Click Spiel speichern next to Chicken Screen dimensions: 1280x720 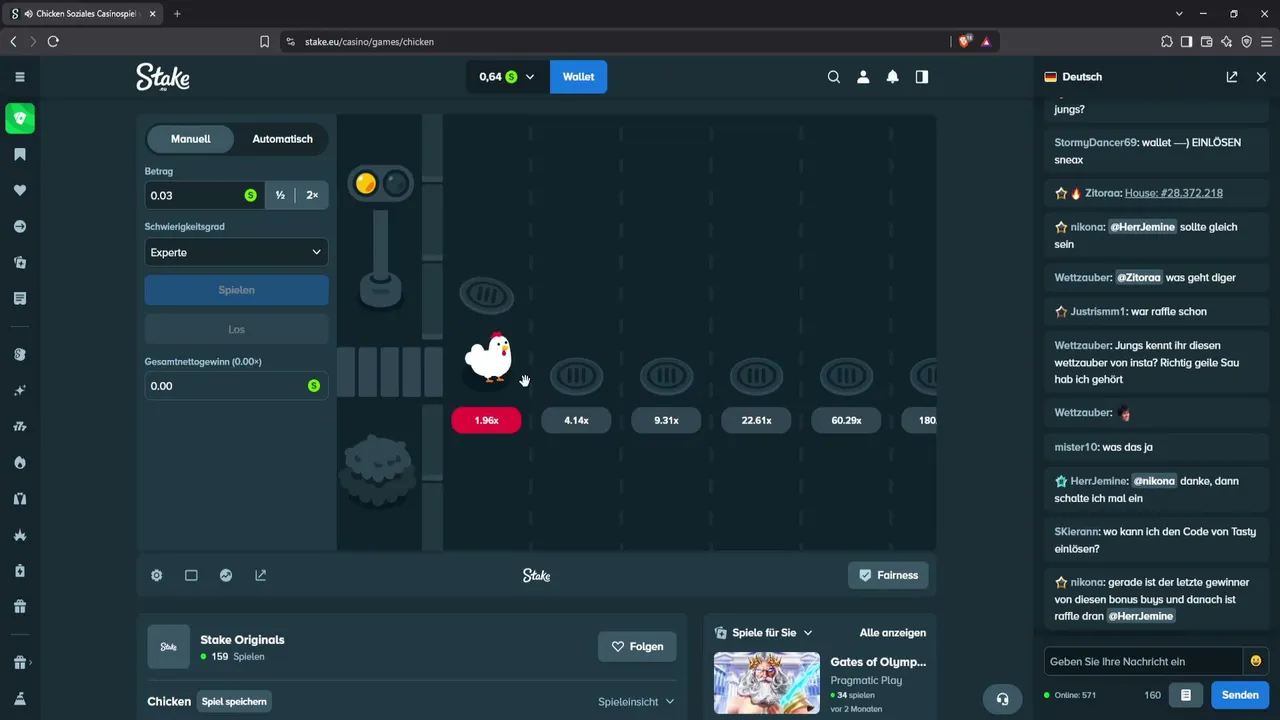coord(234,702)
